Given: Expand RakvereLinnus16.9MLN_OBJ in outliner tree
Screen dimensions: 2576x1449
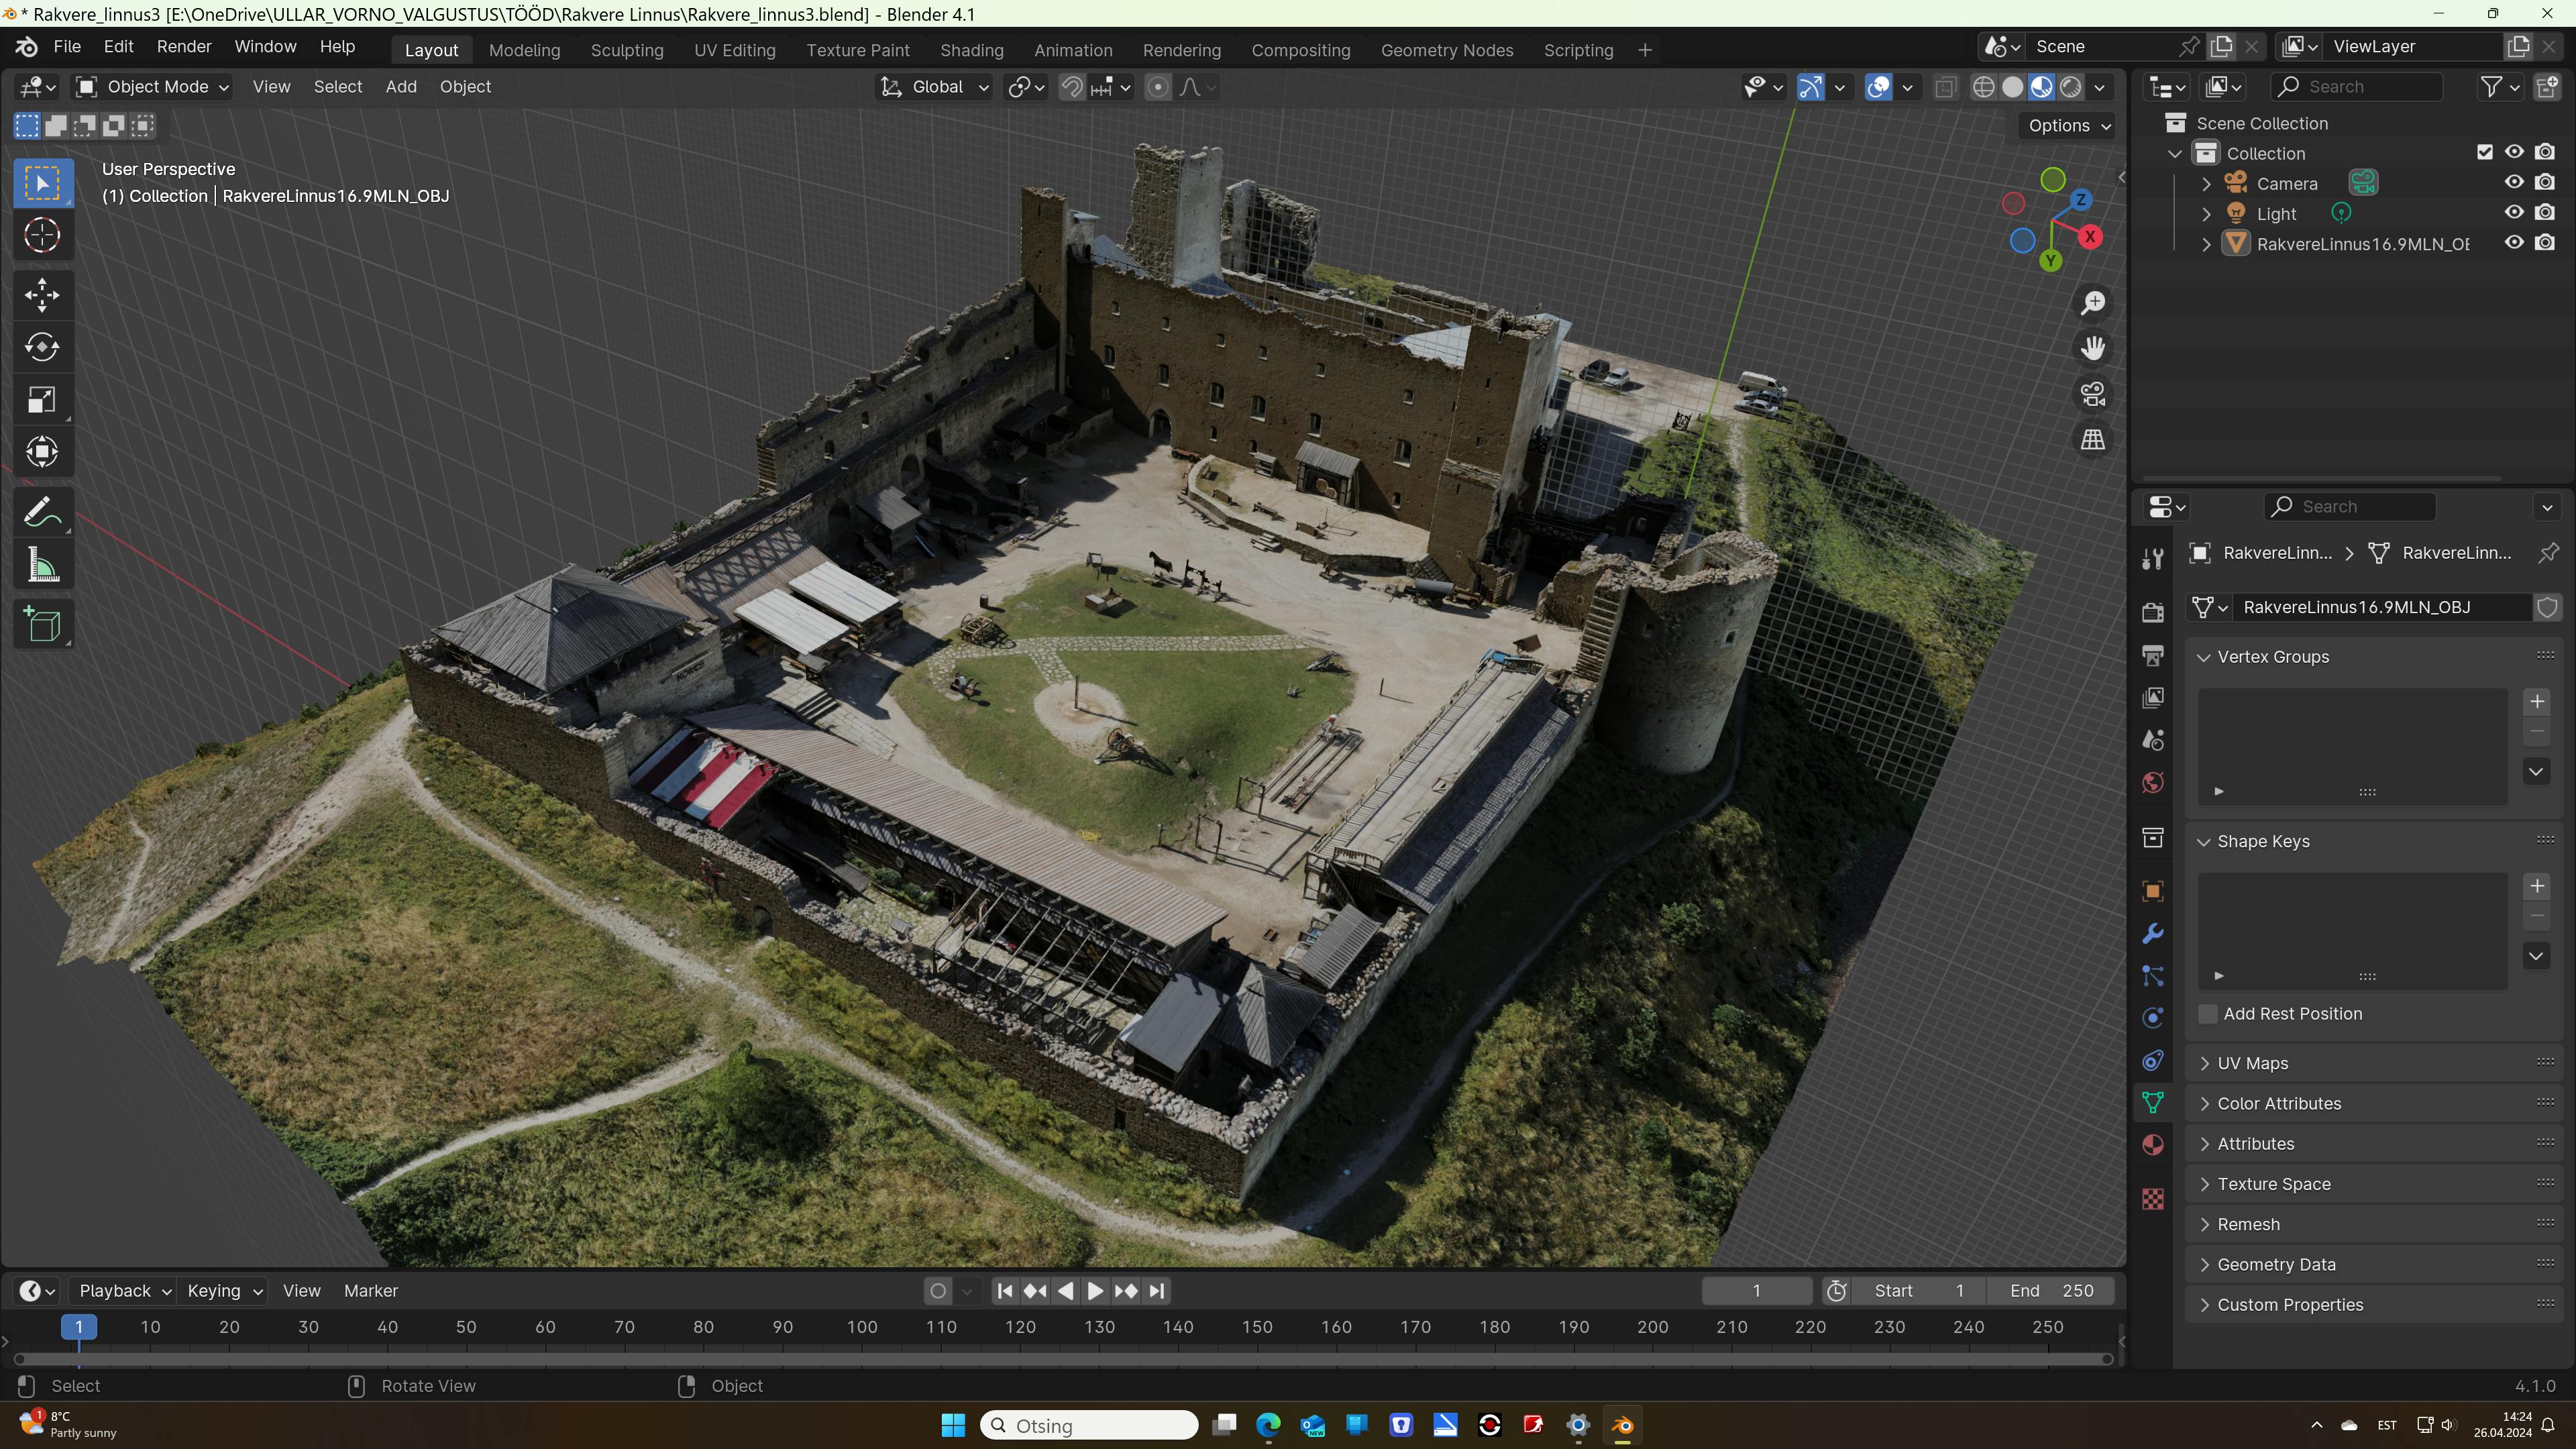Looking at the screenshot, I should pos(2206,244).
